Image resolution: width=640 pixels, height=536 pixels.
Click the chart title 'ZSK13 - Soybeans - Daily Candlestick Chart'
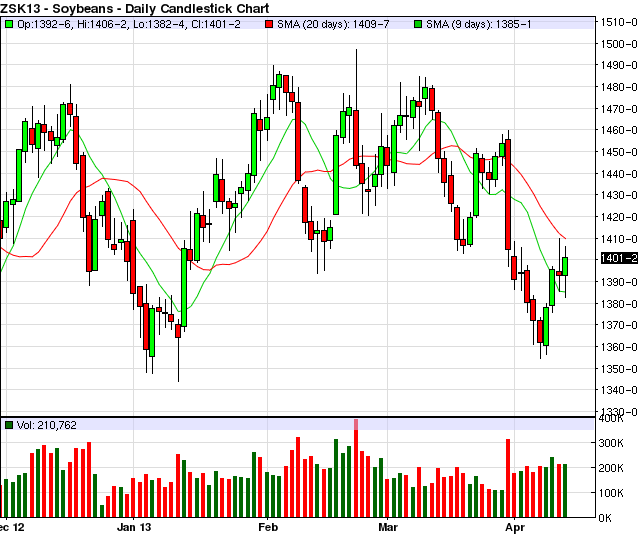(x=135, y=8)
